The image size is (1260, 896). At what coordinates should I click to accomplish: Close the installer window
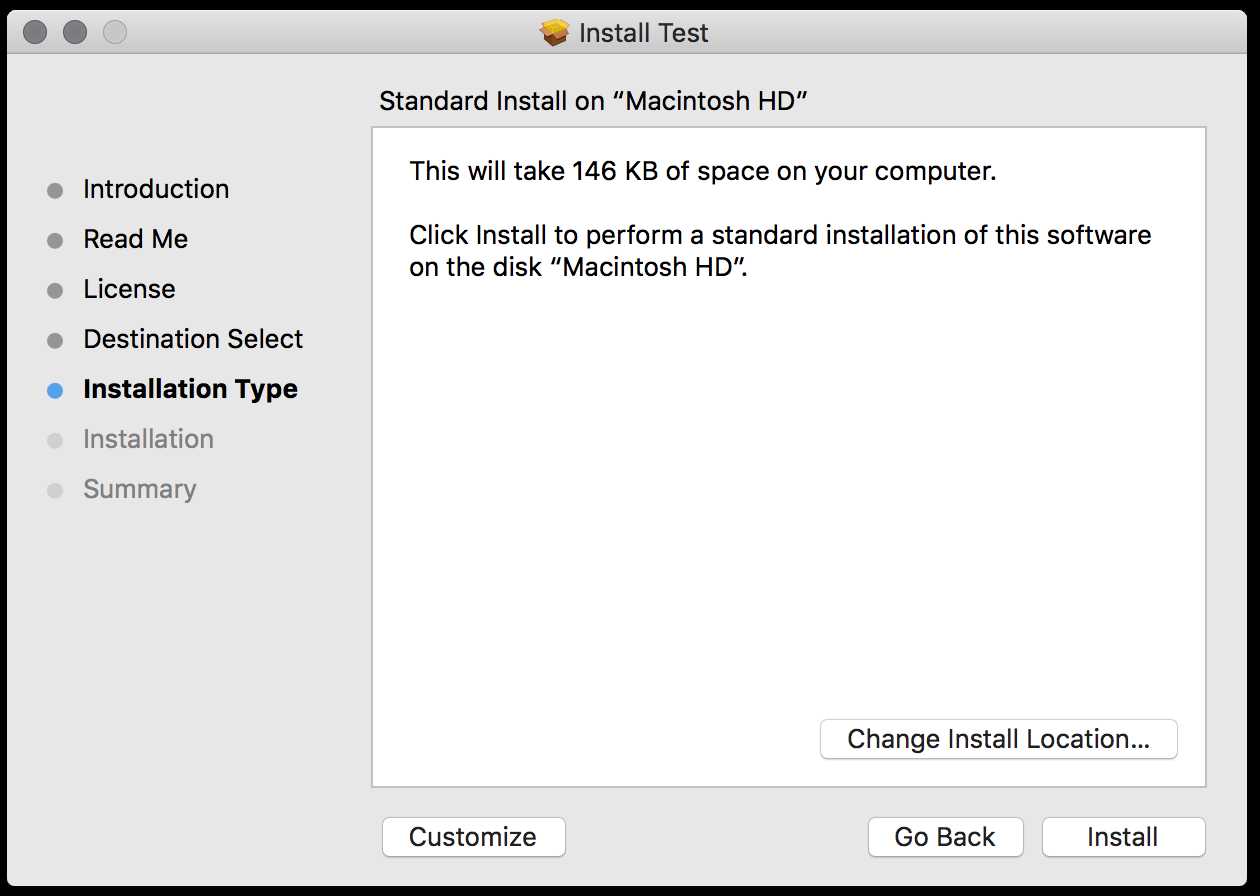[35, 33]
